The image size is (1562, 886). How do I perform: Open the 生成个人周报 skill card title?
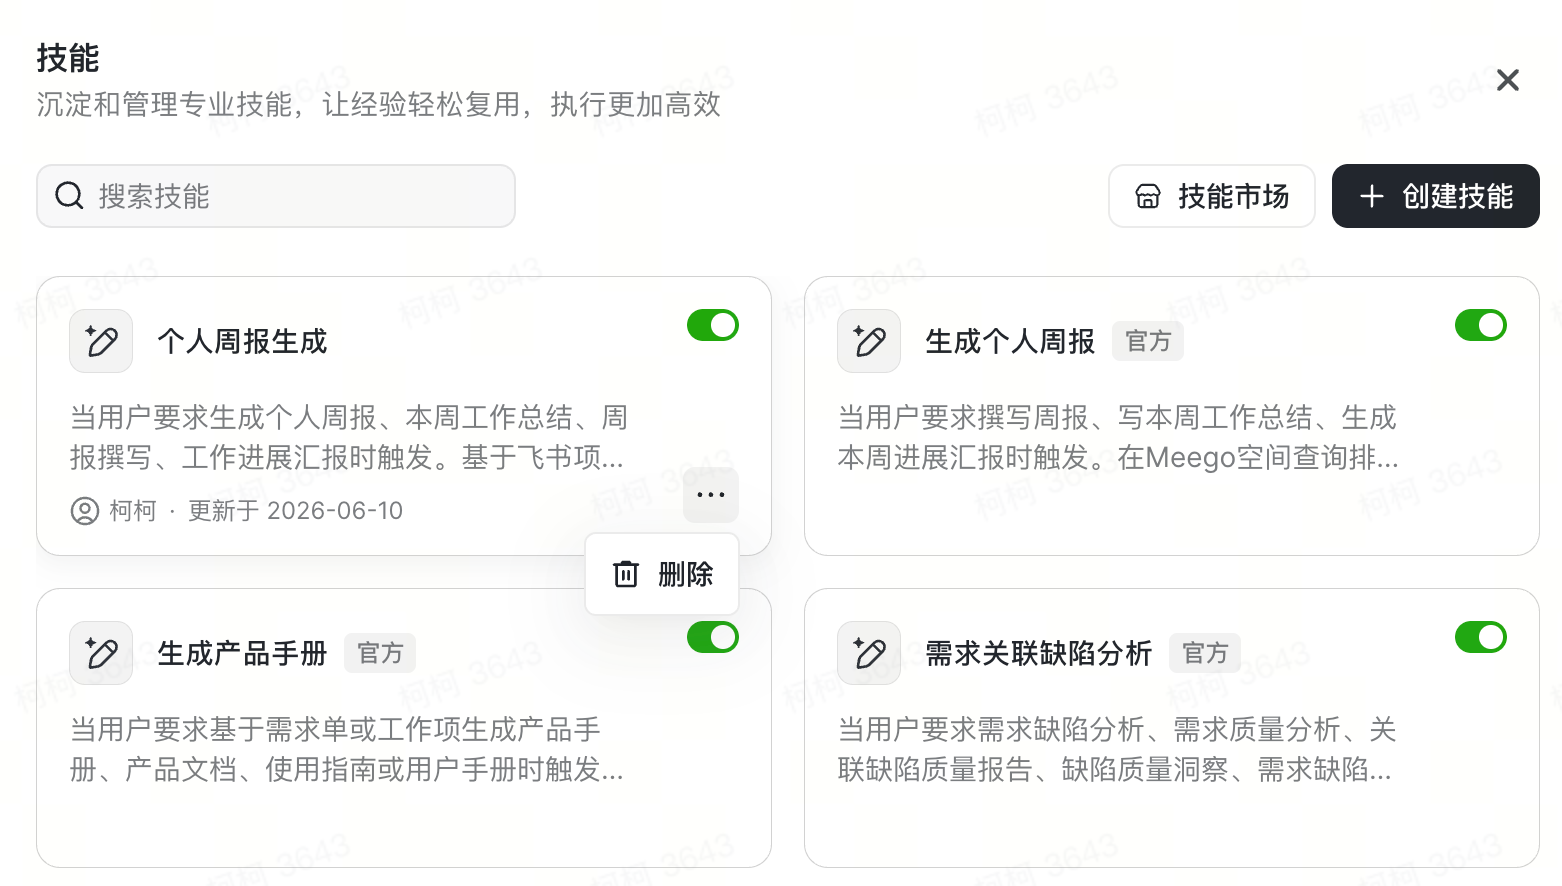1010,341
